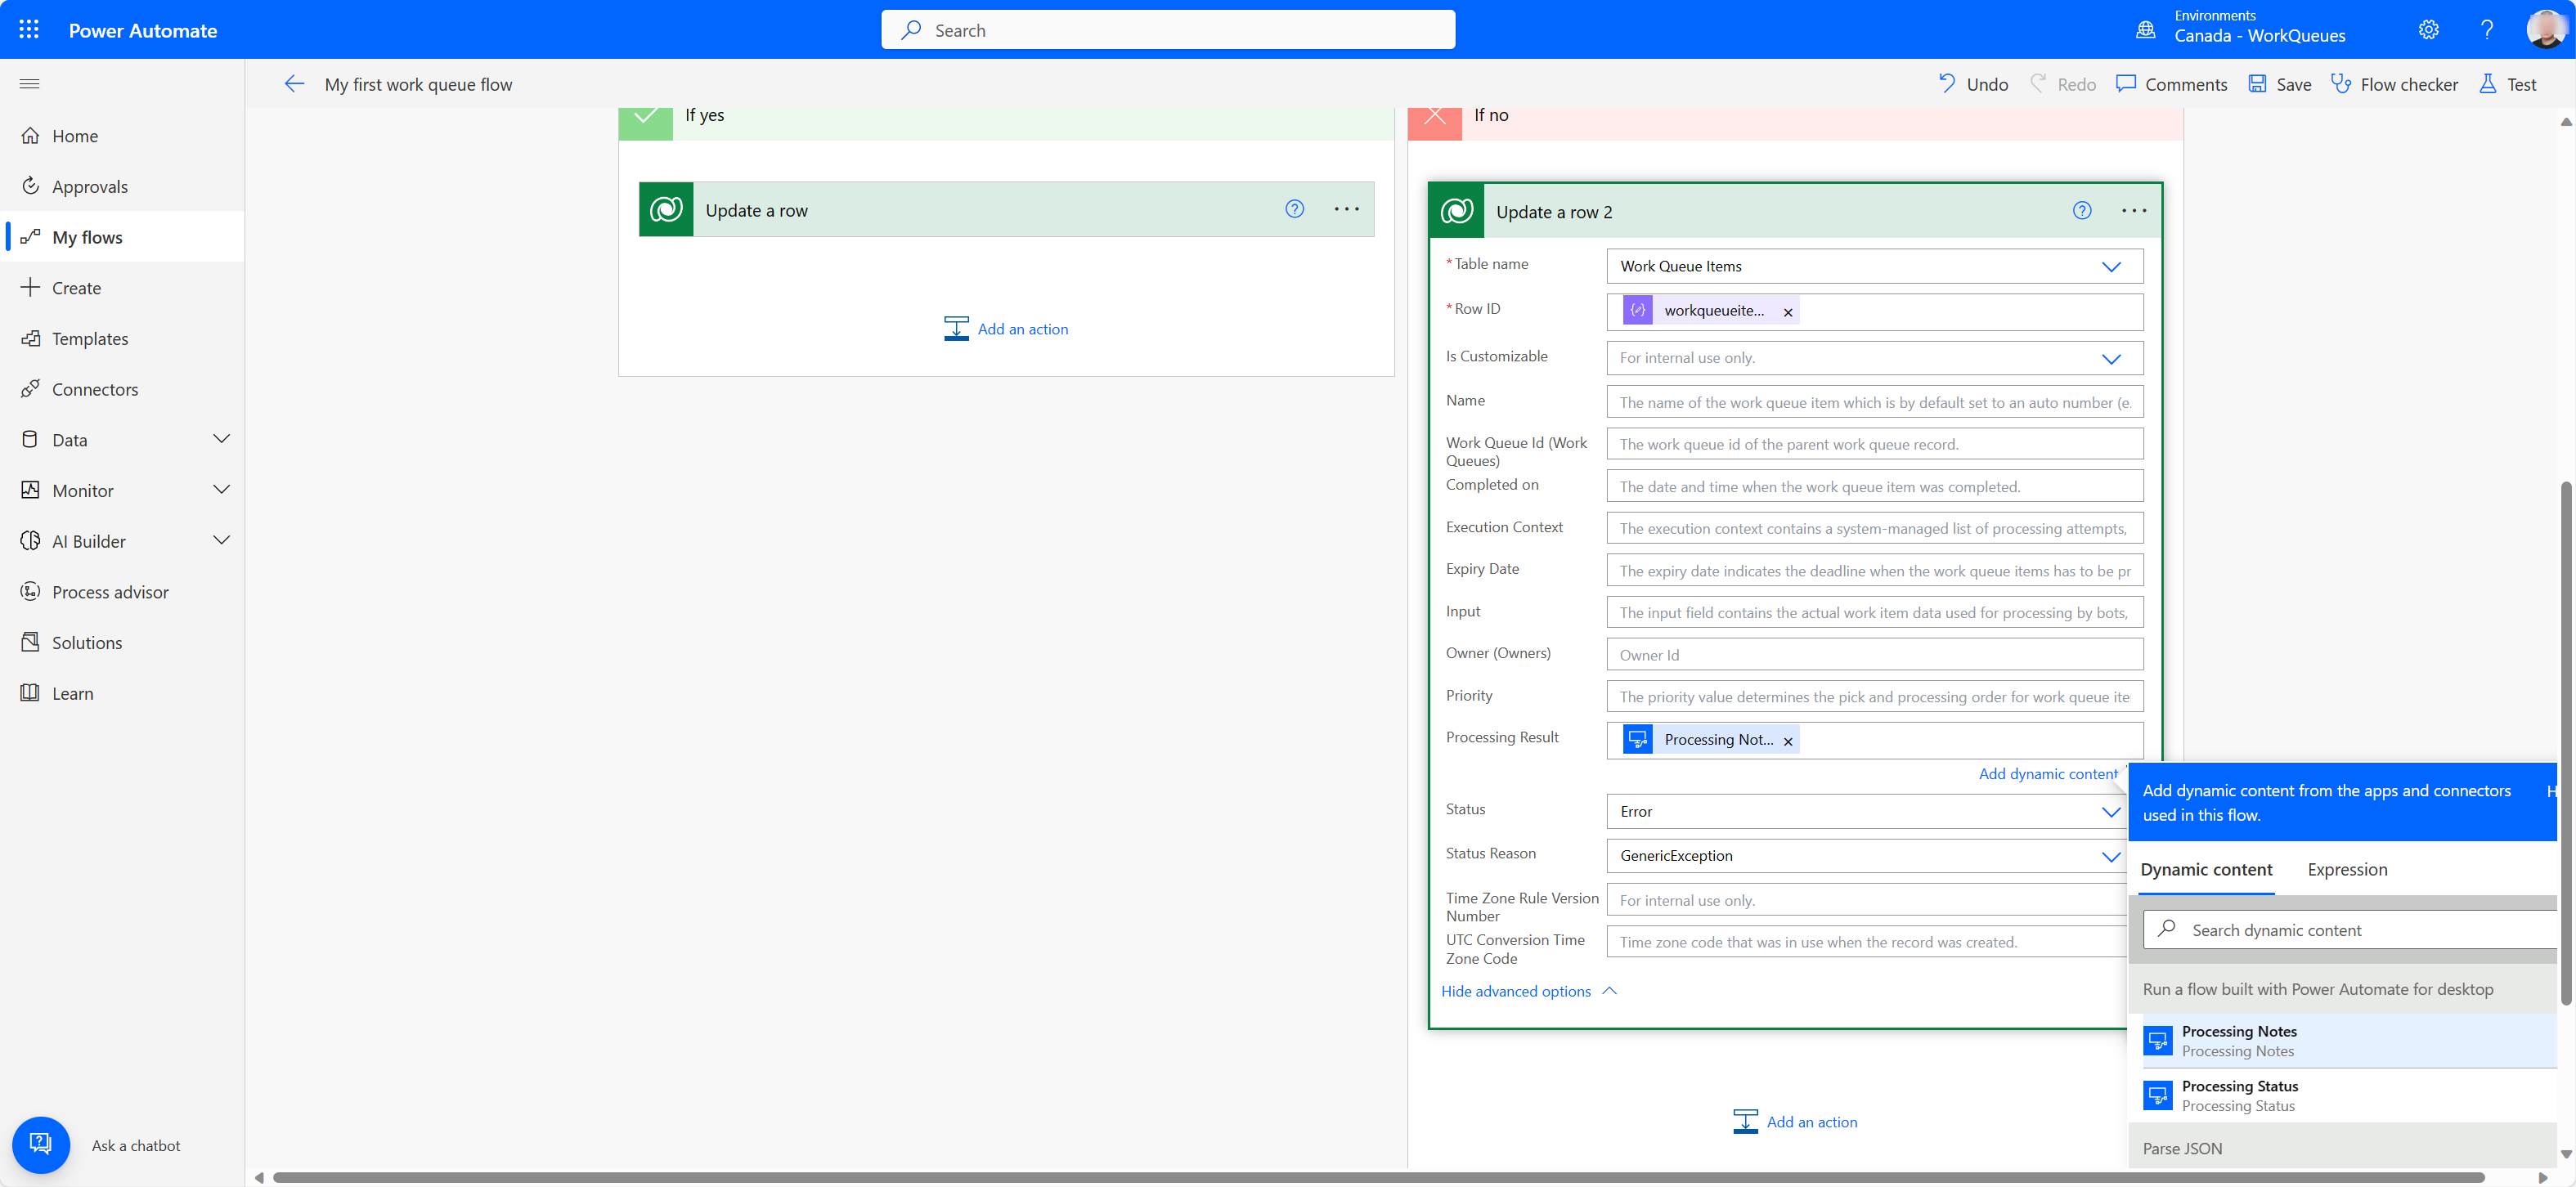Expand the AI Builder navigation group
The height and width of the screenshot is (1187, 2576).
[222, 541]
